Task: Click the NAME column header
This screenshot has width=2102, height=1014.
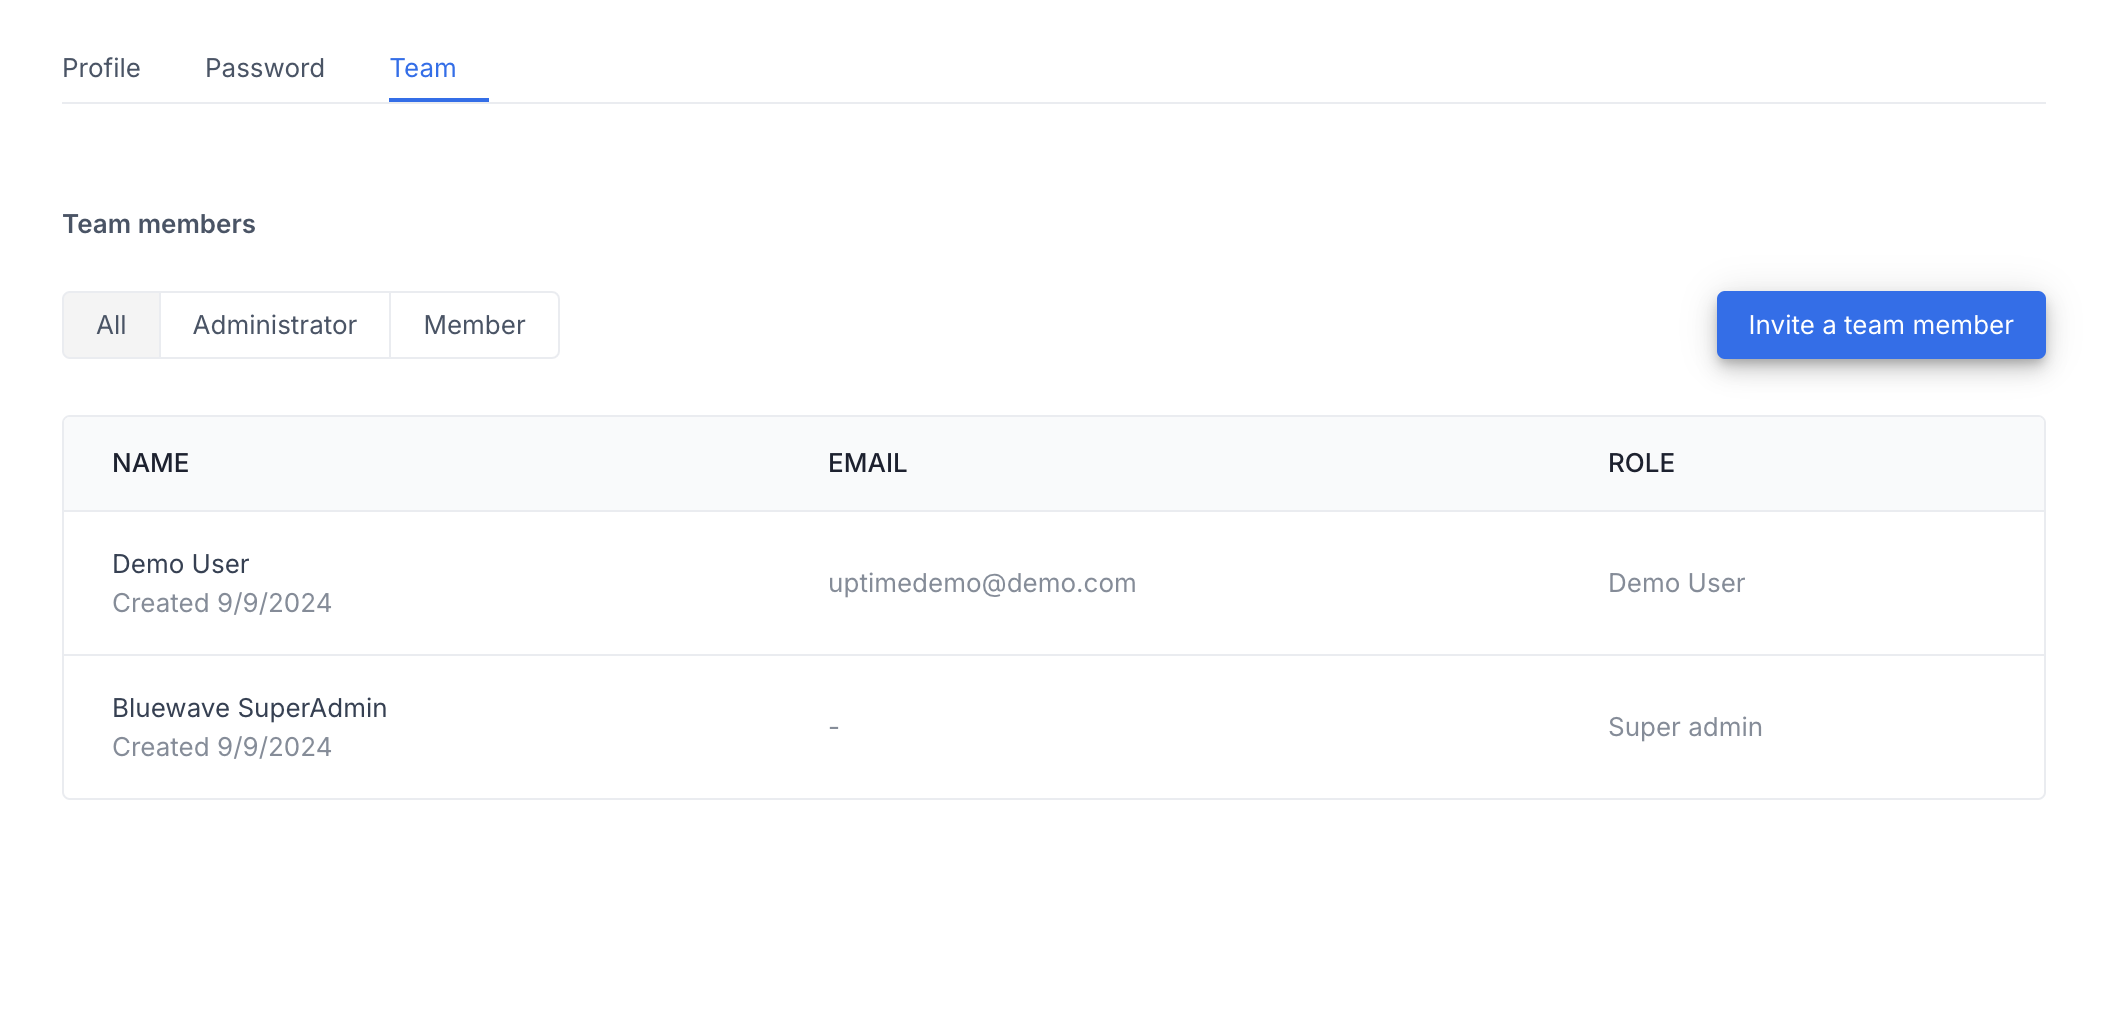Action: [151, 463]
